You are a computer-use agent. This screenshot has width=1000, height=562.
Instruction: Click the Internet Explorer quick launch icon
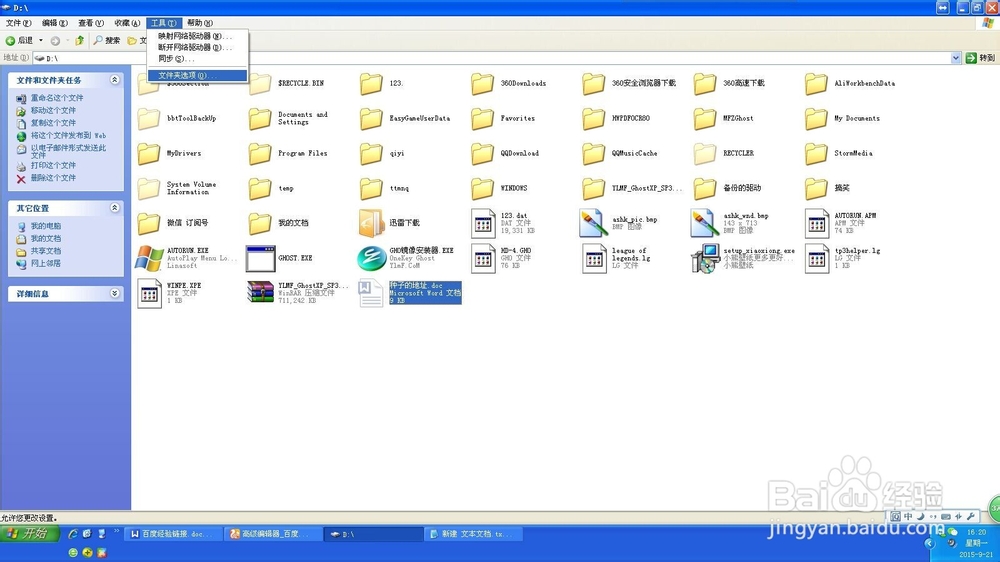(73, 533)
